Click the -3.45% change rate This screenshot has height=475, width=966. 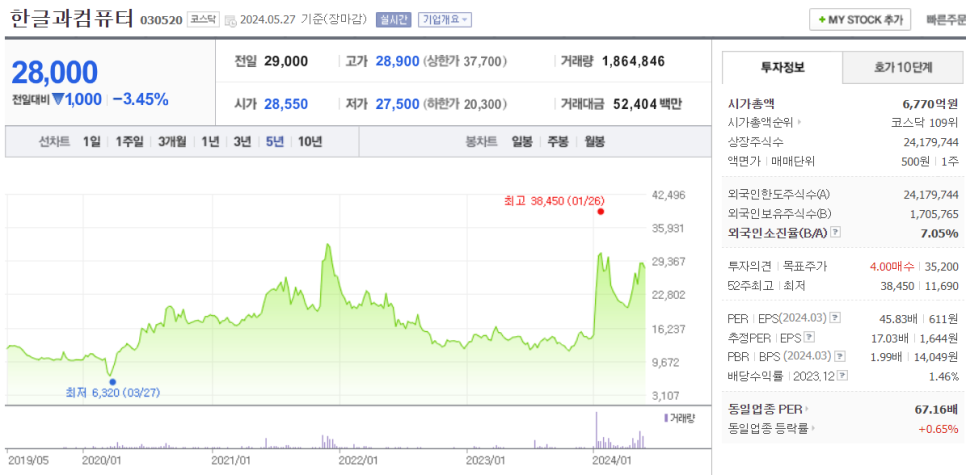pyautogui.click(x=140, y=99)
